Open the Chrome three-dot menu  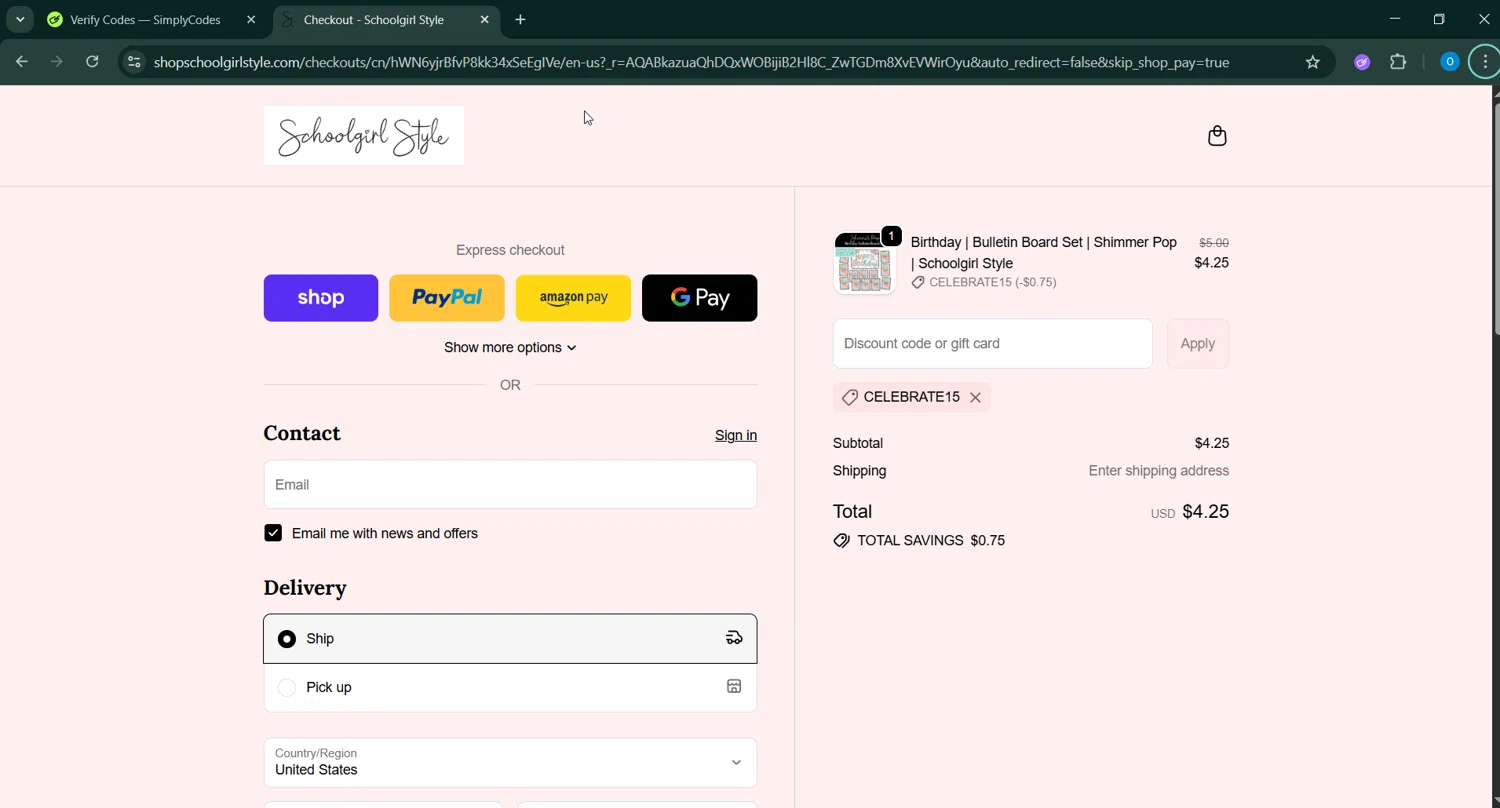pyautogui.click(x=1485, y=62)
